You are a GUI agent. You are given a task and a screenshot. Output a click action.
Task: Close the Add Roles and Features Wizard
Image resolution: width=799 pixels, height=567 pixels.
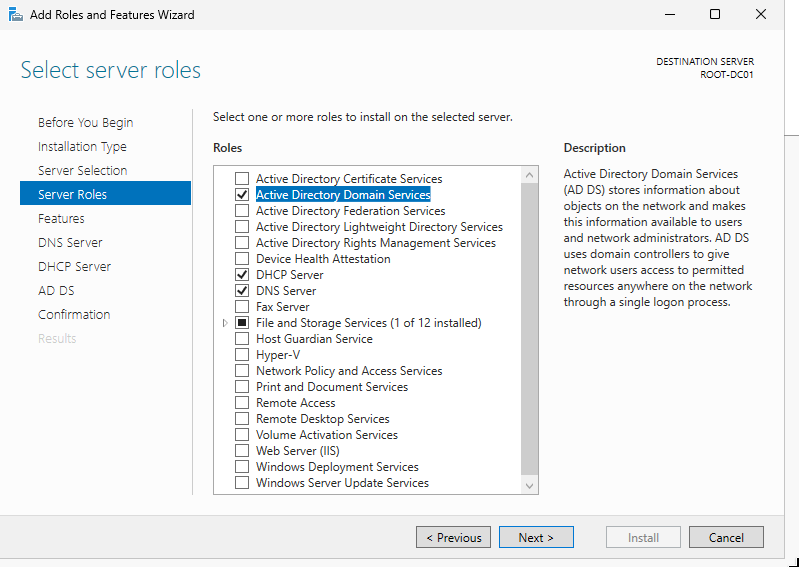click(760, 15)
